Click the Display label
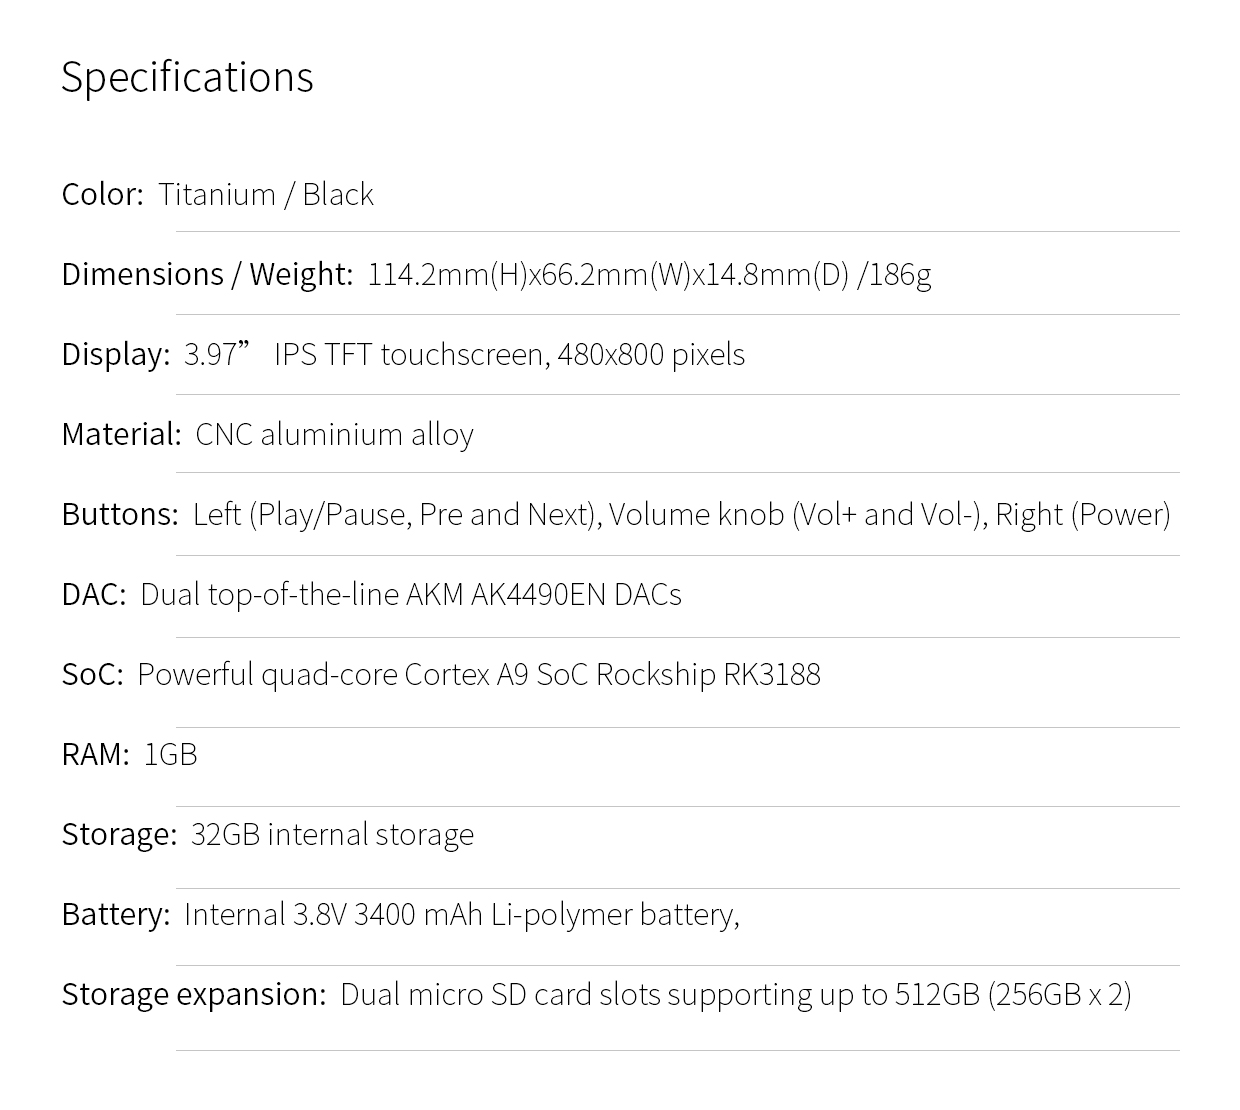The height and width of the screenshot is (1110, 1240). point(116,354)
